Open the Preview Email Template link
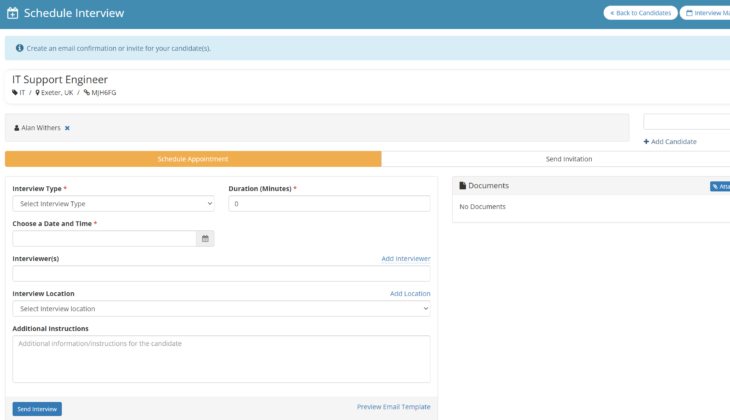Screen dimensions: 730x420 [393, 407]
